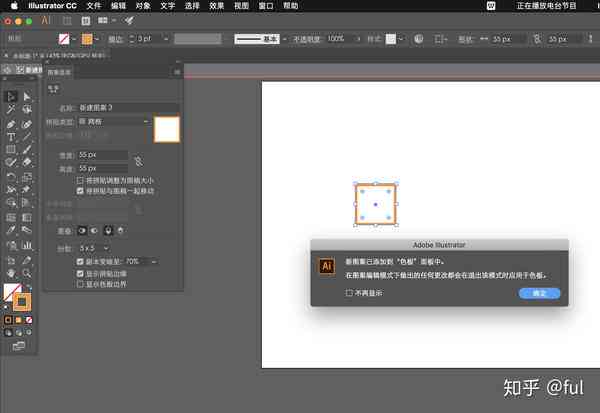The image size is (600, 413).
Task: Open the 效果 menu
Action: (x=217, y=6)
